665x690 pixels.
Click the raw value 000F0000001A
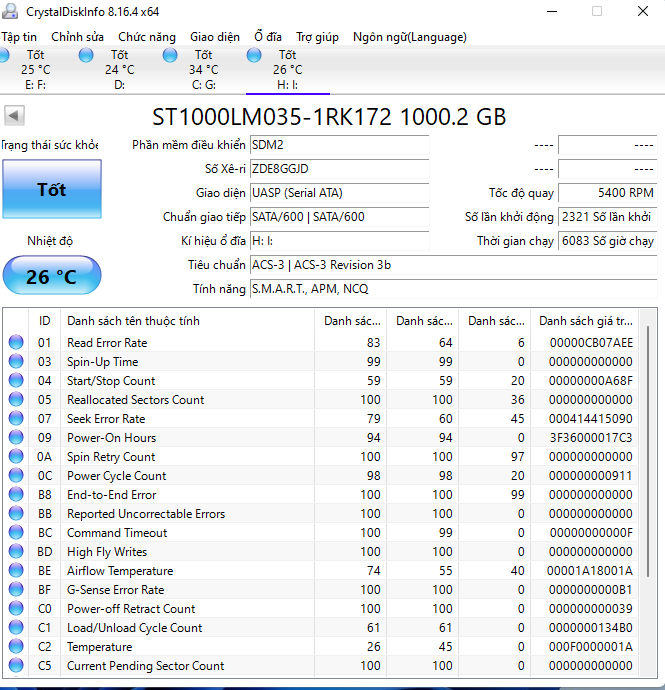pos(591,646)
